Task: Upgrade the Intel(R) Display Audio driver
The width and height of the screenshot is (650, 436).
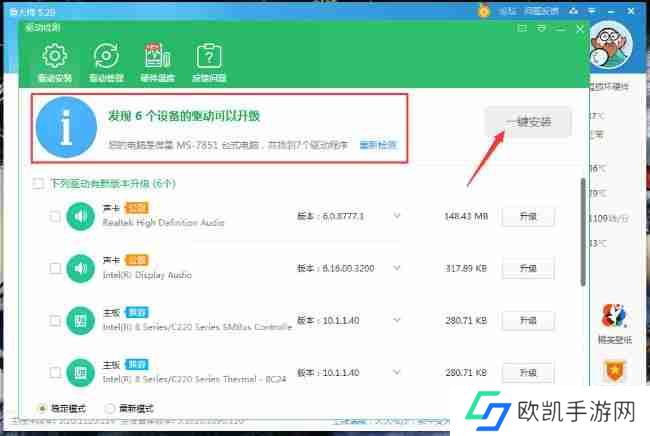Action: pyautogui.click(x=528, y=269)
